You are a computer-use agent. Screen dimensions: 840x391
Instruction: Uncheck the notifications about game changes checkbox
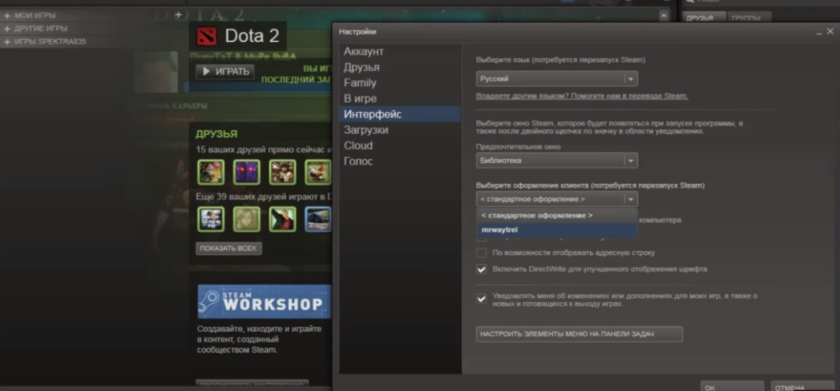[x=481, y=299]
